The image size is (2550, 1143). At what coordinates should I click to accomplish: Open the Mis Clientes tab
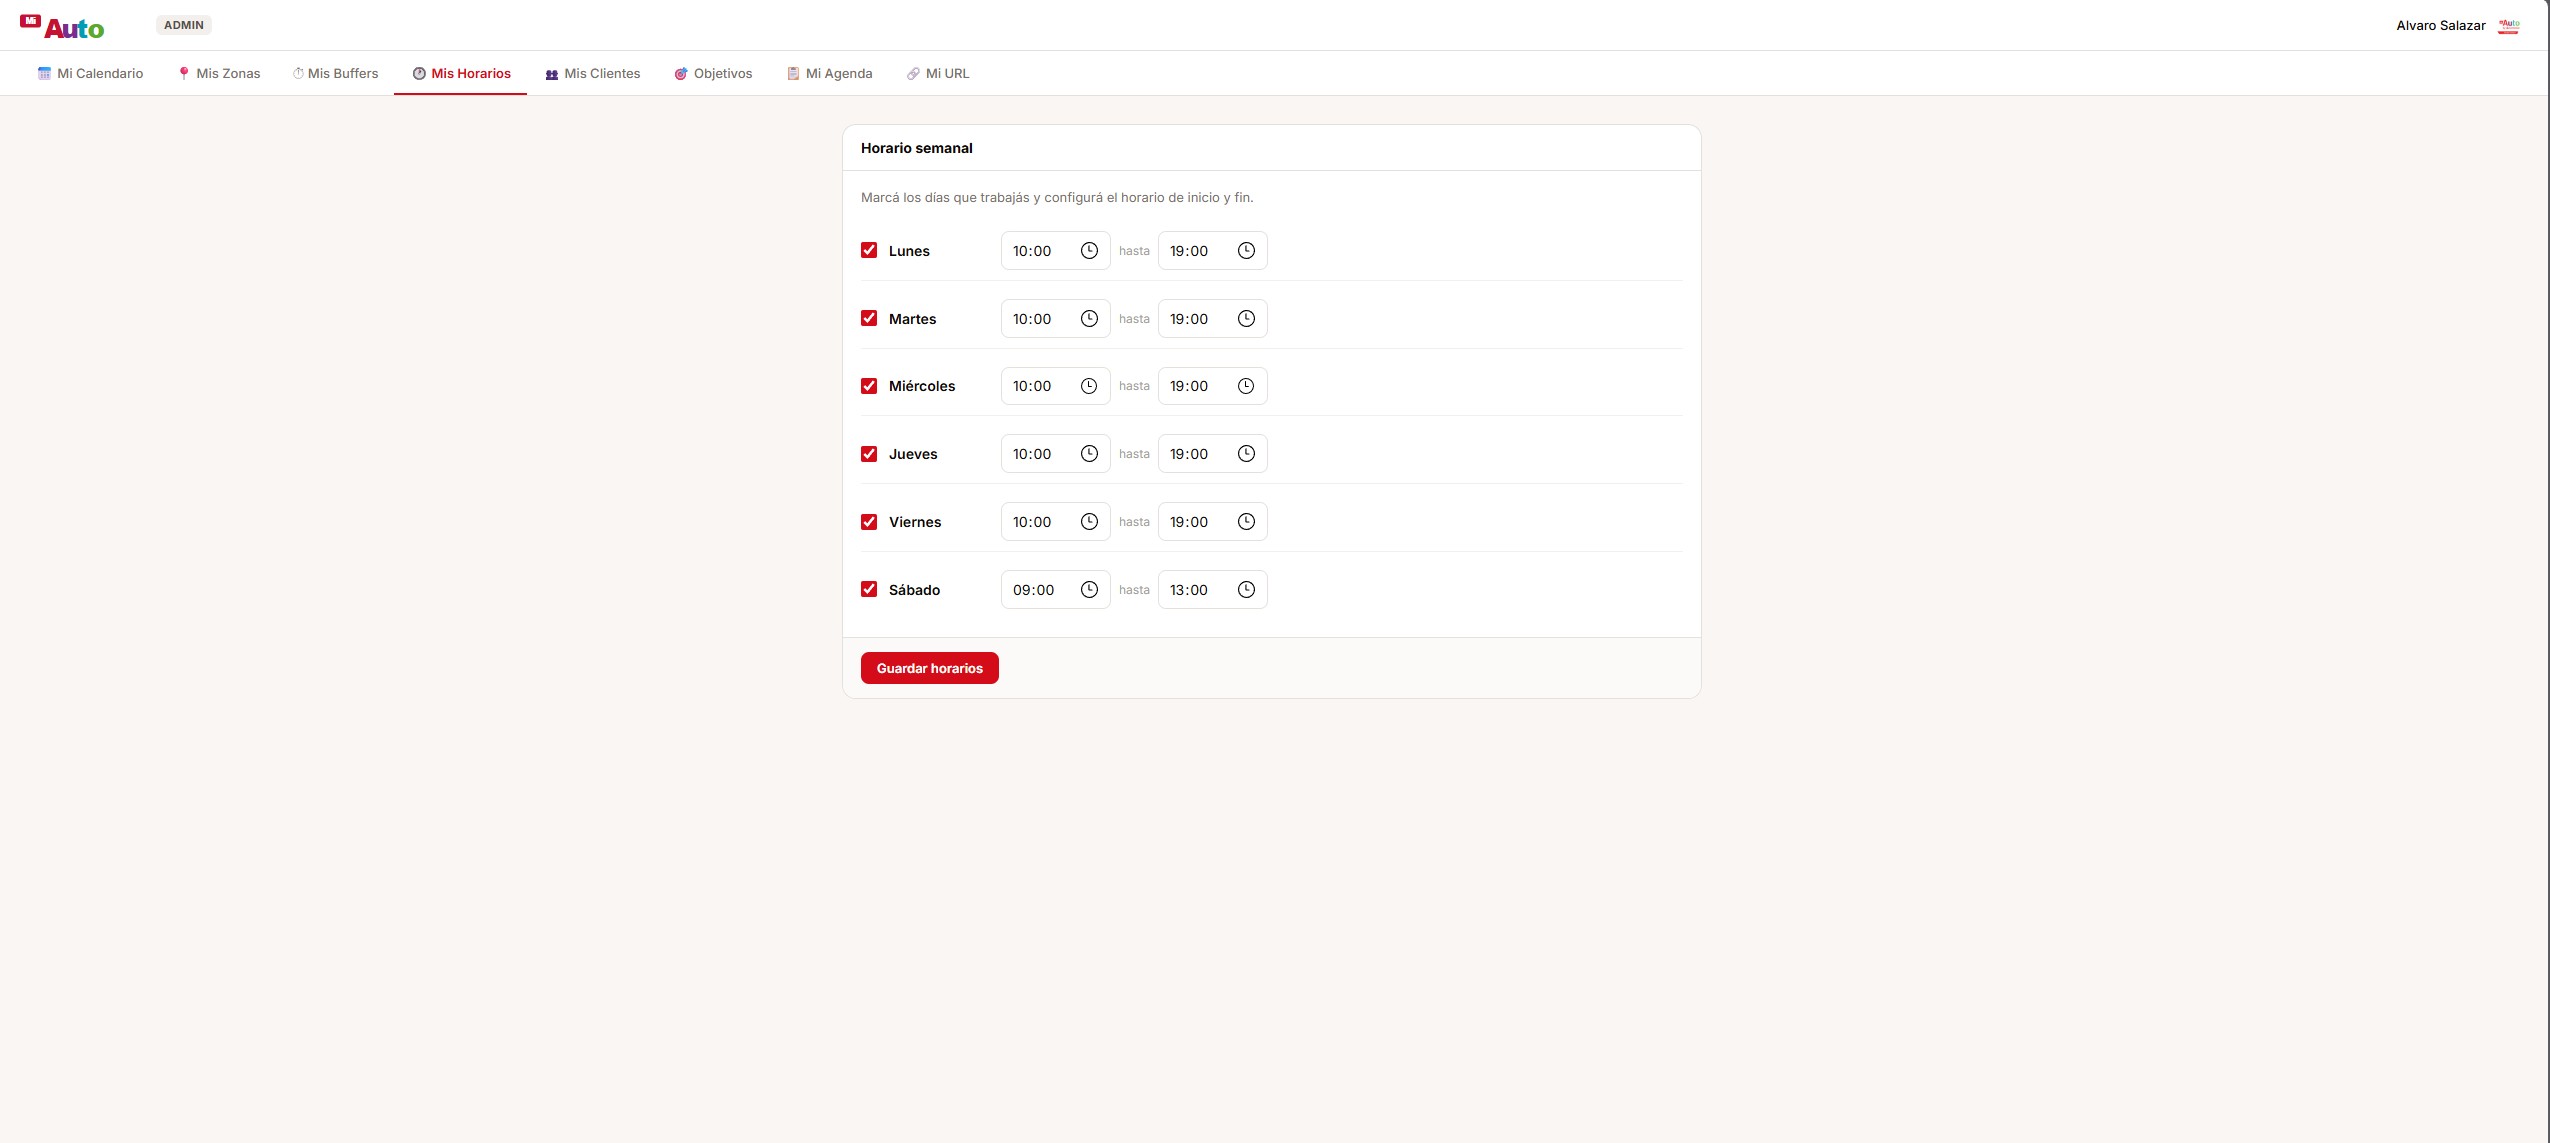(x=593, y=73)
